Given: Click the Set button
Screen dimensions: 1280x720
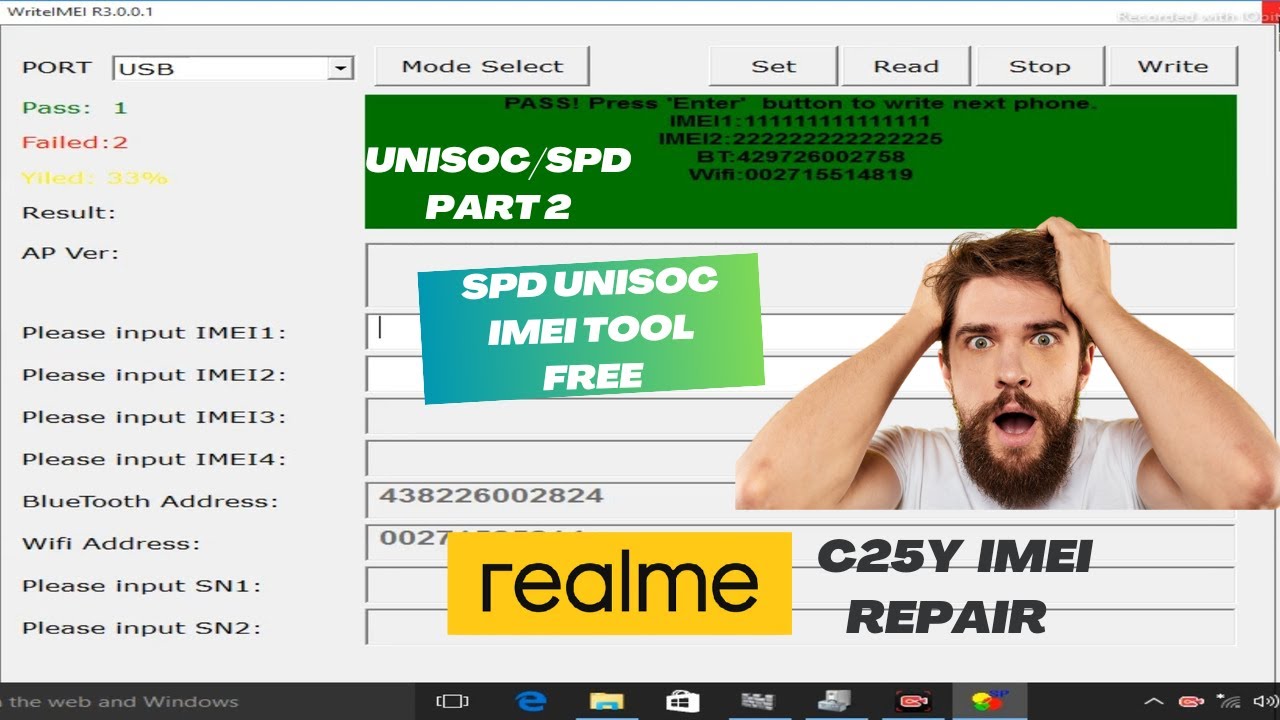Looking at the screenshot, I should 772,65.
